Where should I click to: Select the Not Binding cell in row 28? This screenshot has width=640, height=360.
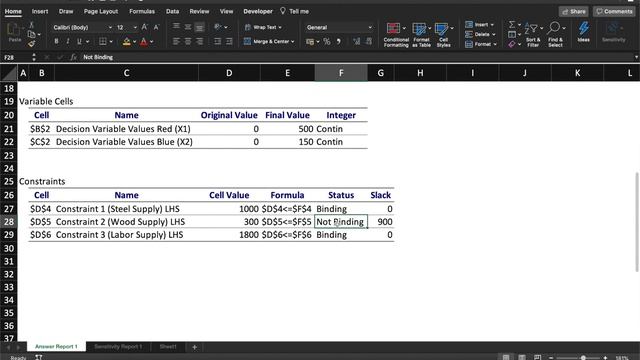[x=341, y=222]
